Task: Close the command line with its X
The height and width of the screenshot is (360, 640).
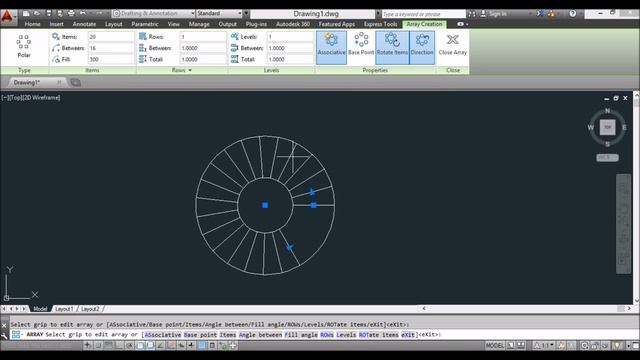Action: pyautogui.click(x=4, y=325)
